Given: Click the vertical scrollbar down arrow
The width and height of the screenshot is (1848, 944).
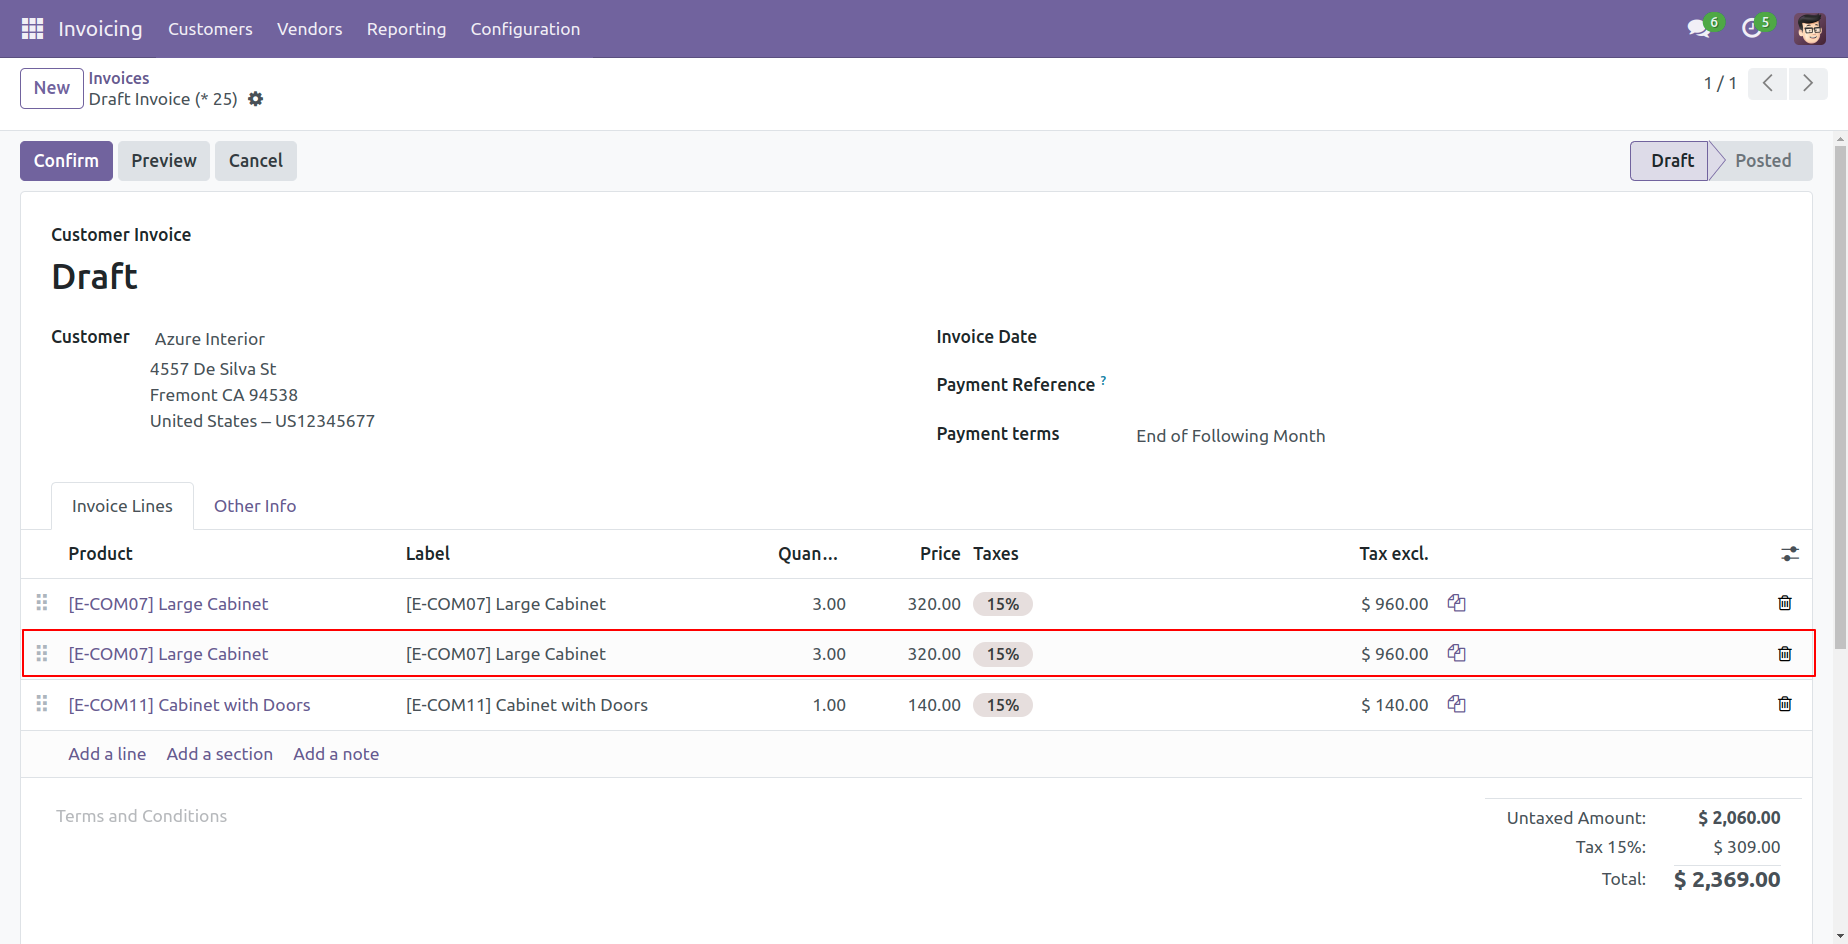Looking at the screenshot, I should (1840, 937).
